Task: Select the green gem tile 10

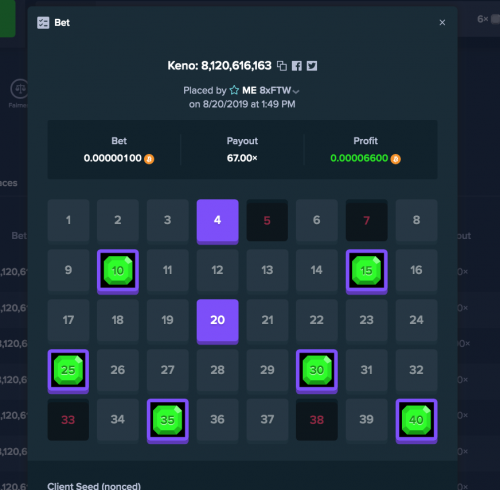Action: pos(118,271)
